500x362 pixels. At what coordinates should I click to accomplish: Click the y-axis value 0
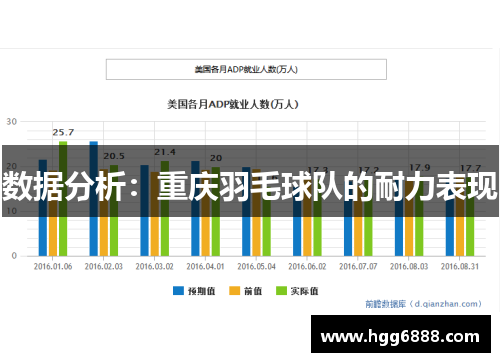tap(14, 256)
